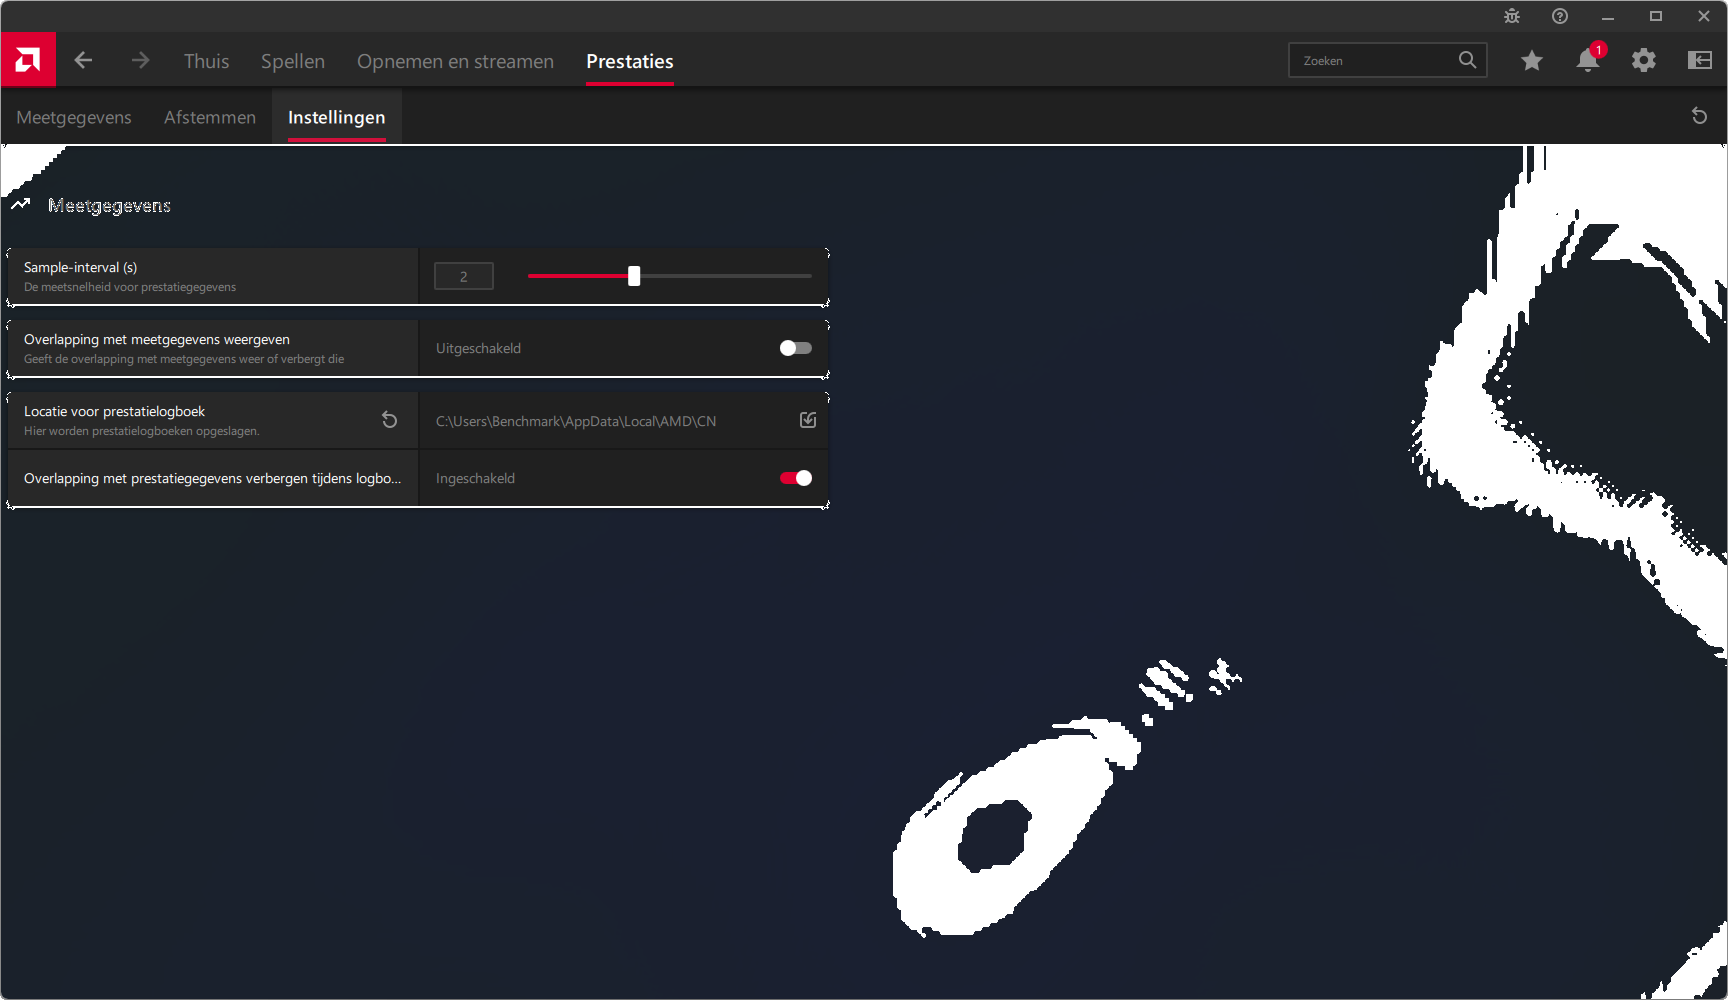Go to Opnemen en streamen section

point(455,61)
